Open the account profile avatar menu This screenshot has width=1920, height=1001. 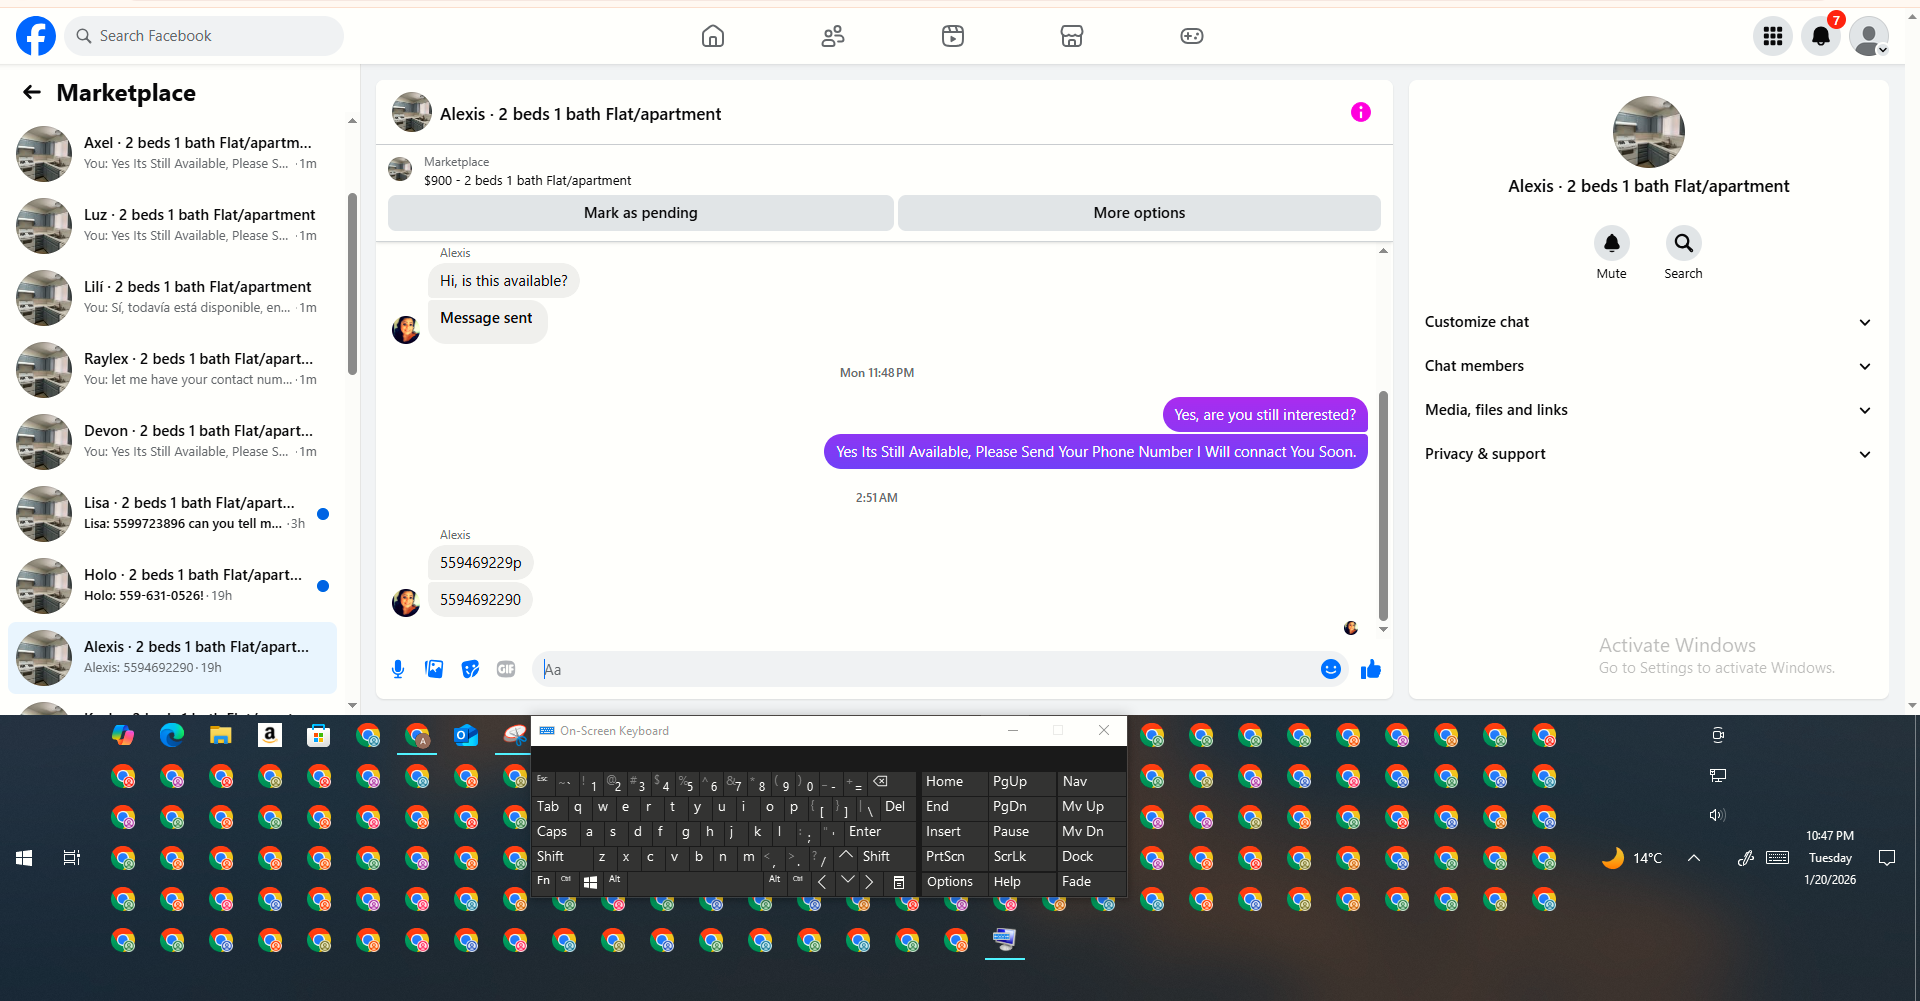pos(1869,36)
